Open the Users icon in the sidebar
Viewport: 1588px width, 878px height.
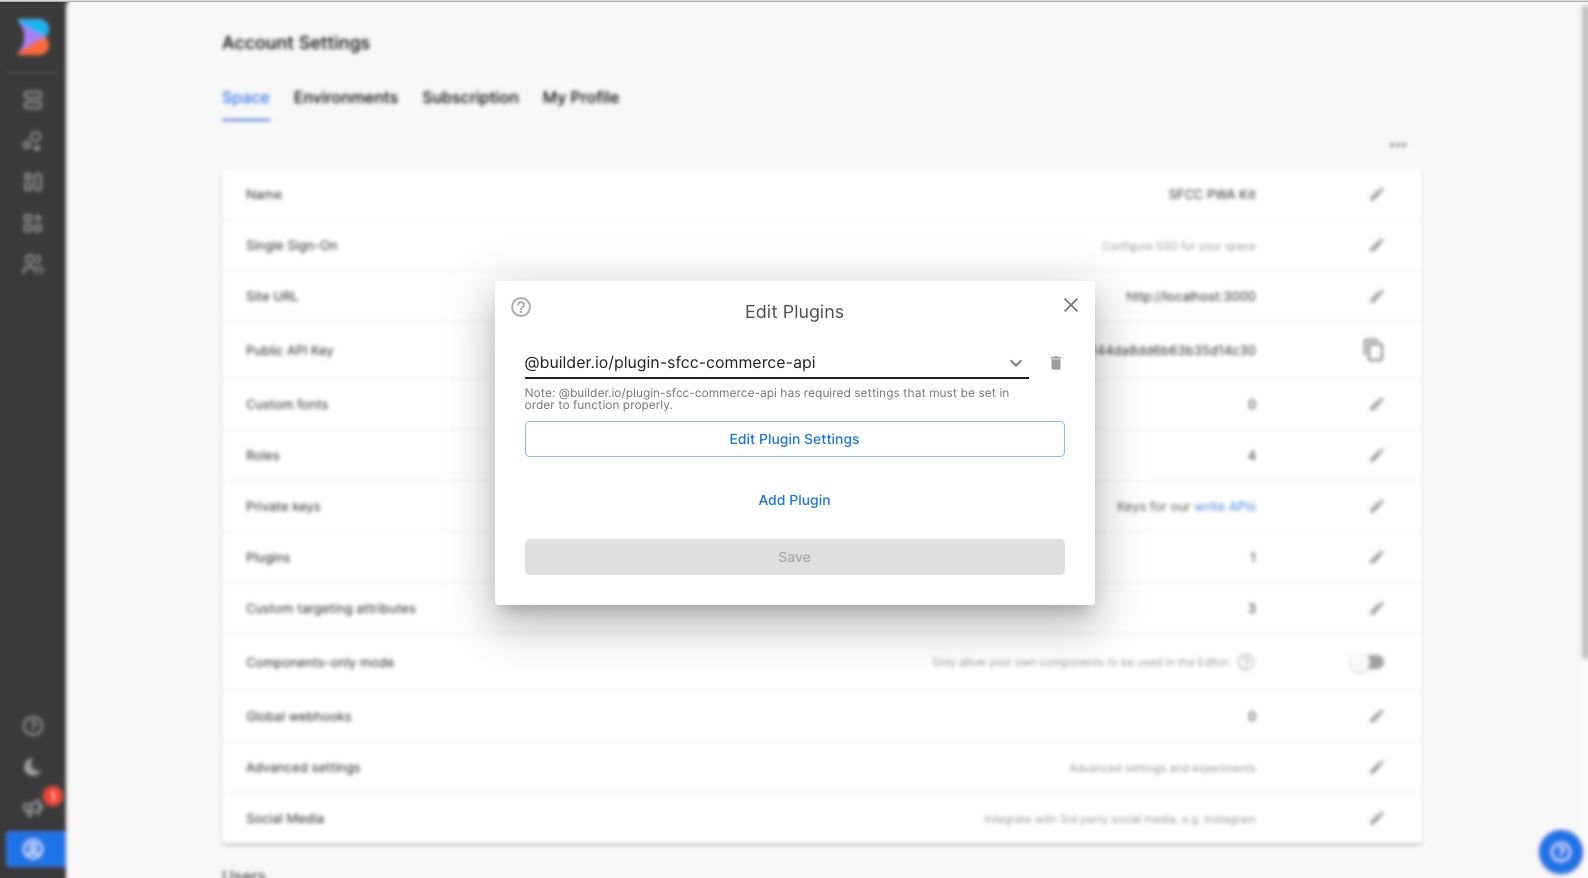tap(33, 264)
